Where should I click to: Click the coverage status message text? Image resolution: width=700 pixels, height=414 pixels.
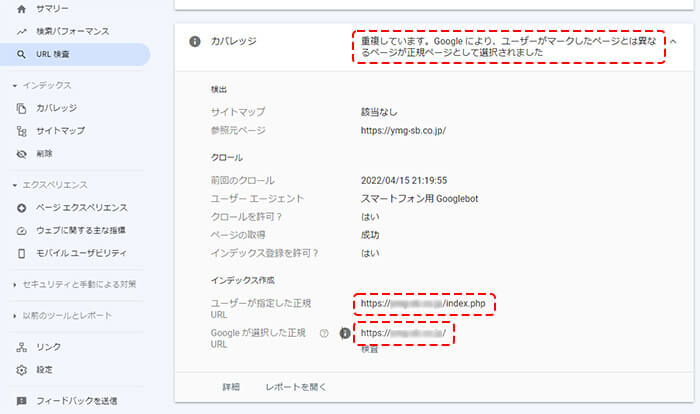tap(508, 47)
